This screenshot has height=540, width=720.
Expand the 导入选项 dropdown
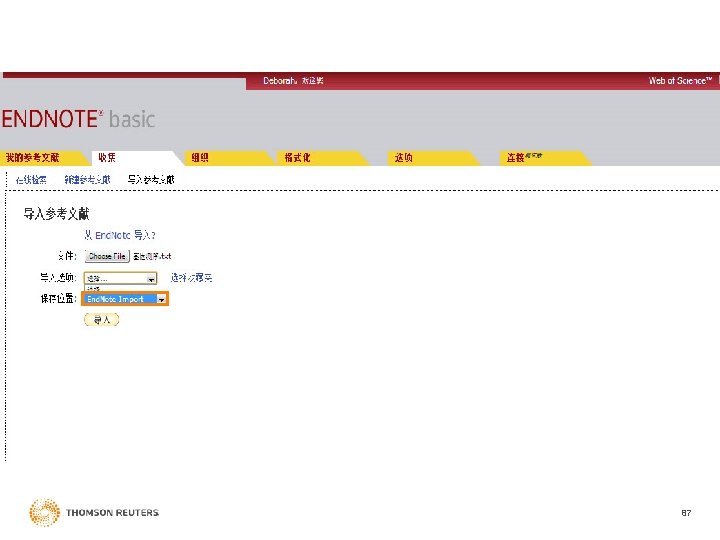[x=120, y=278]
